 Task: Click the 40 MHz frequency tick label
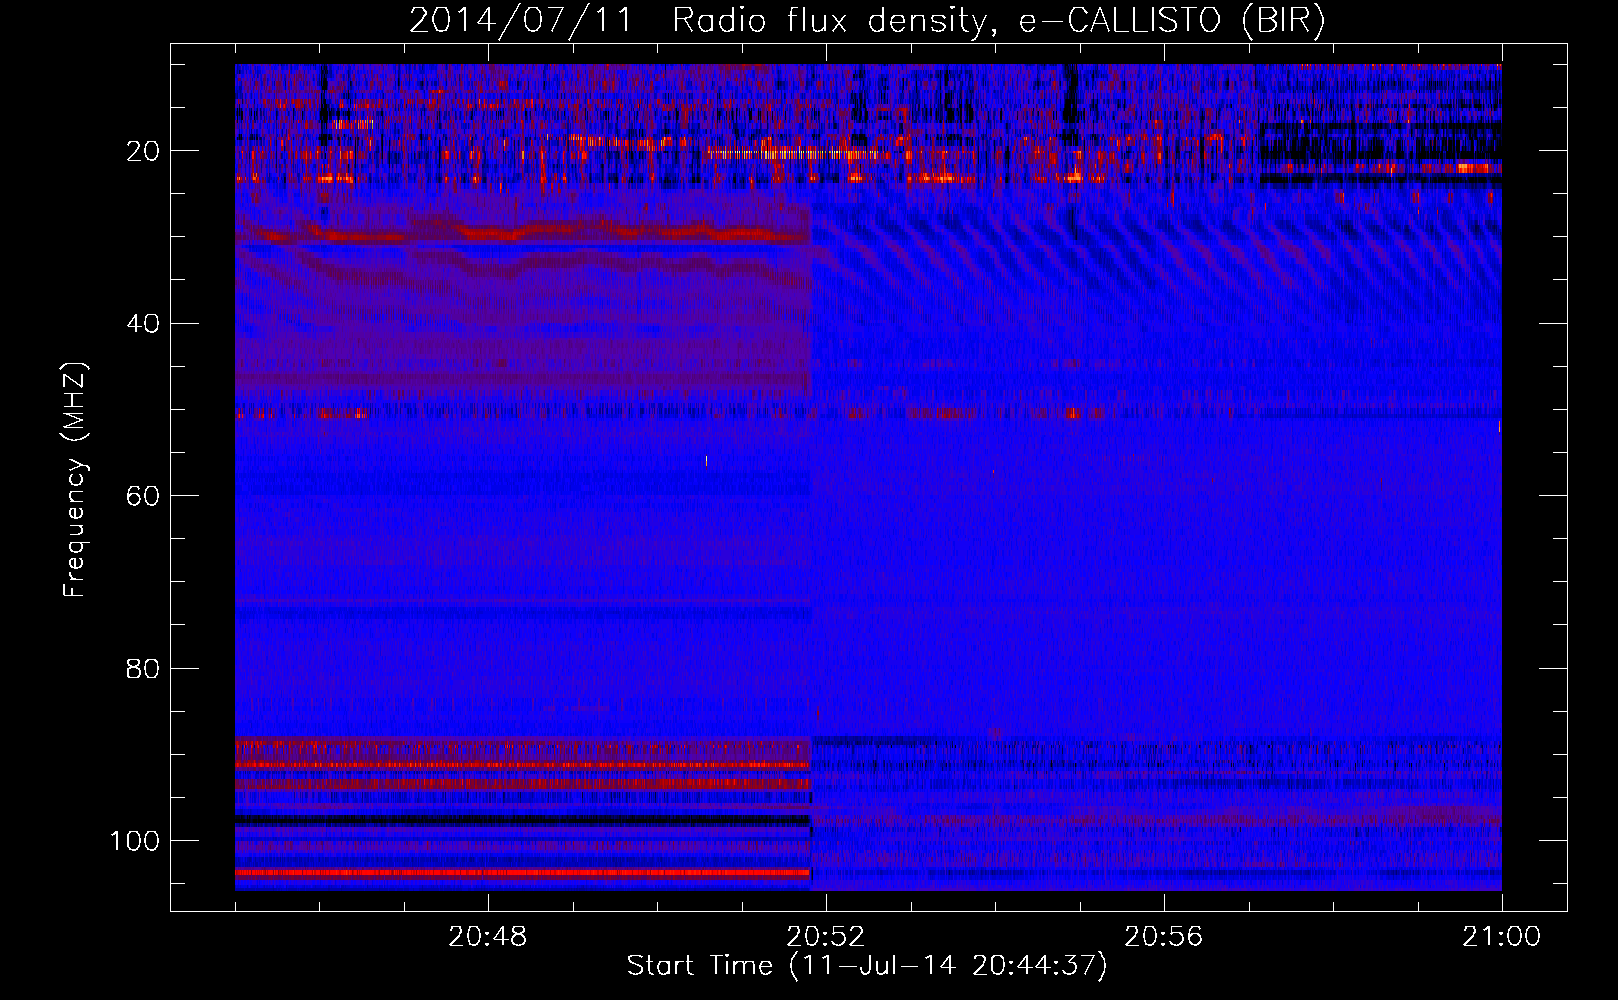(143, 323)
